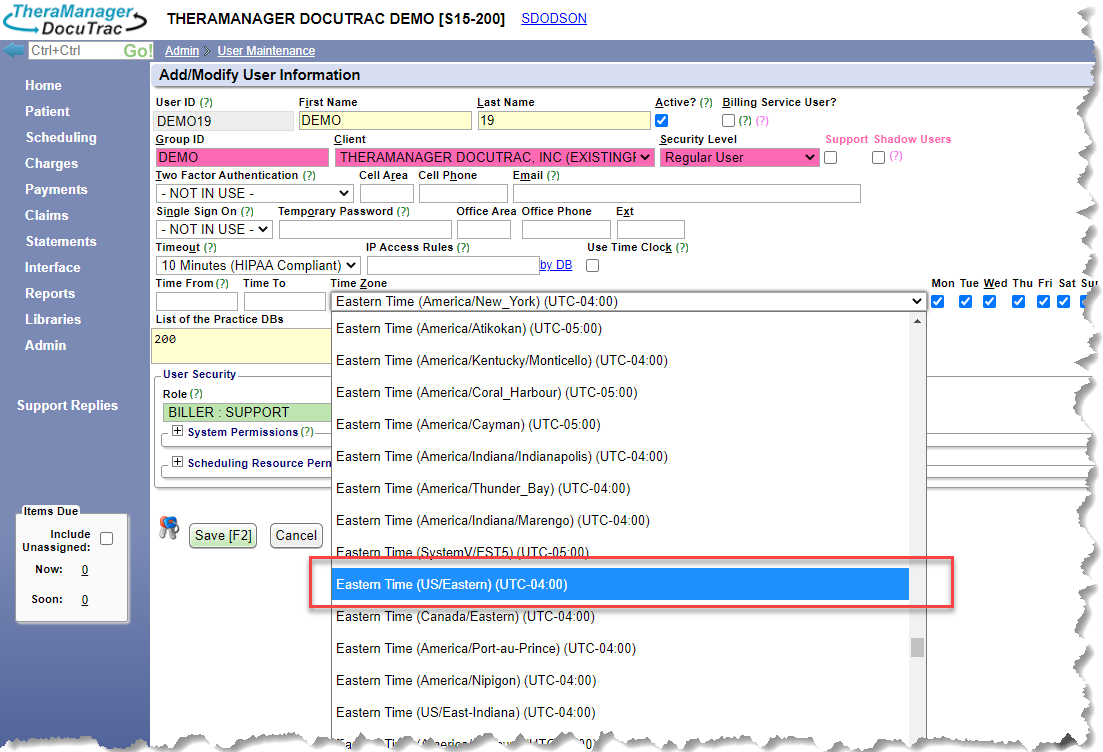Image resolution: width=1103 pixels, height=752 pixels.
Task: Select Eastern Time (US/Eastern) option
Action: tap(620, 585)
